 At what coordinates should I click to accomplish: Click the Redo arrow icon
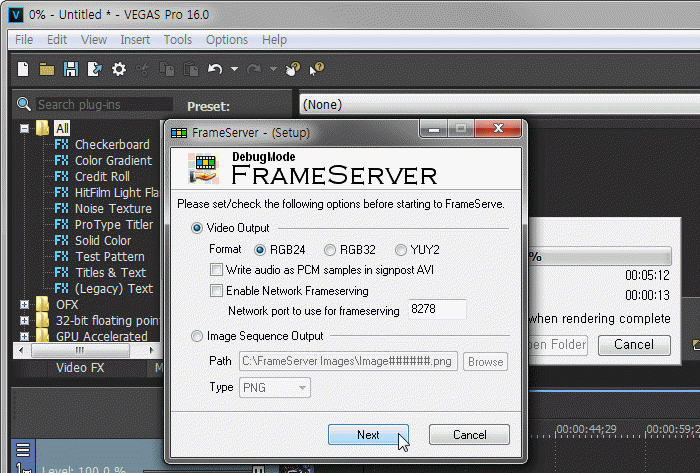click(254, 69)
